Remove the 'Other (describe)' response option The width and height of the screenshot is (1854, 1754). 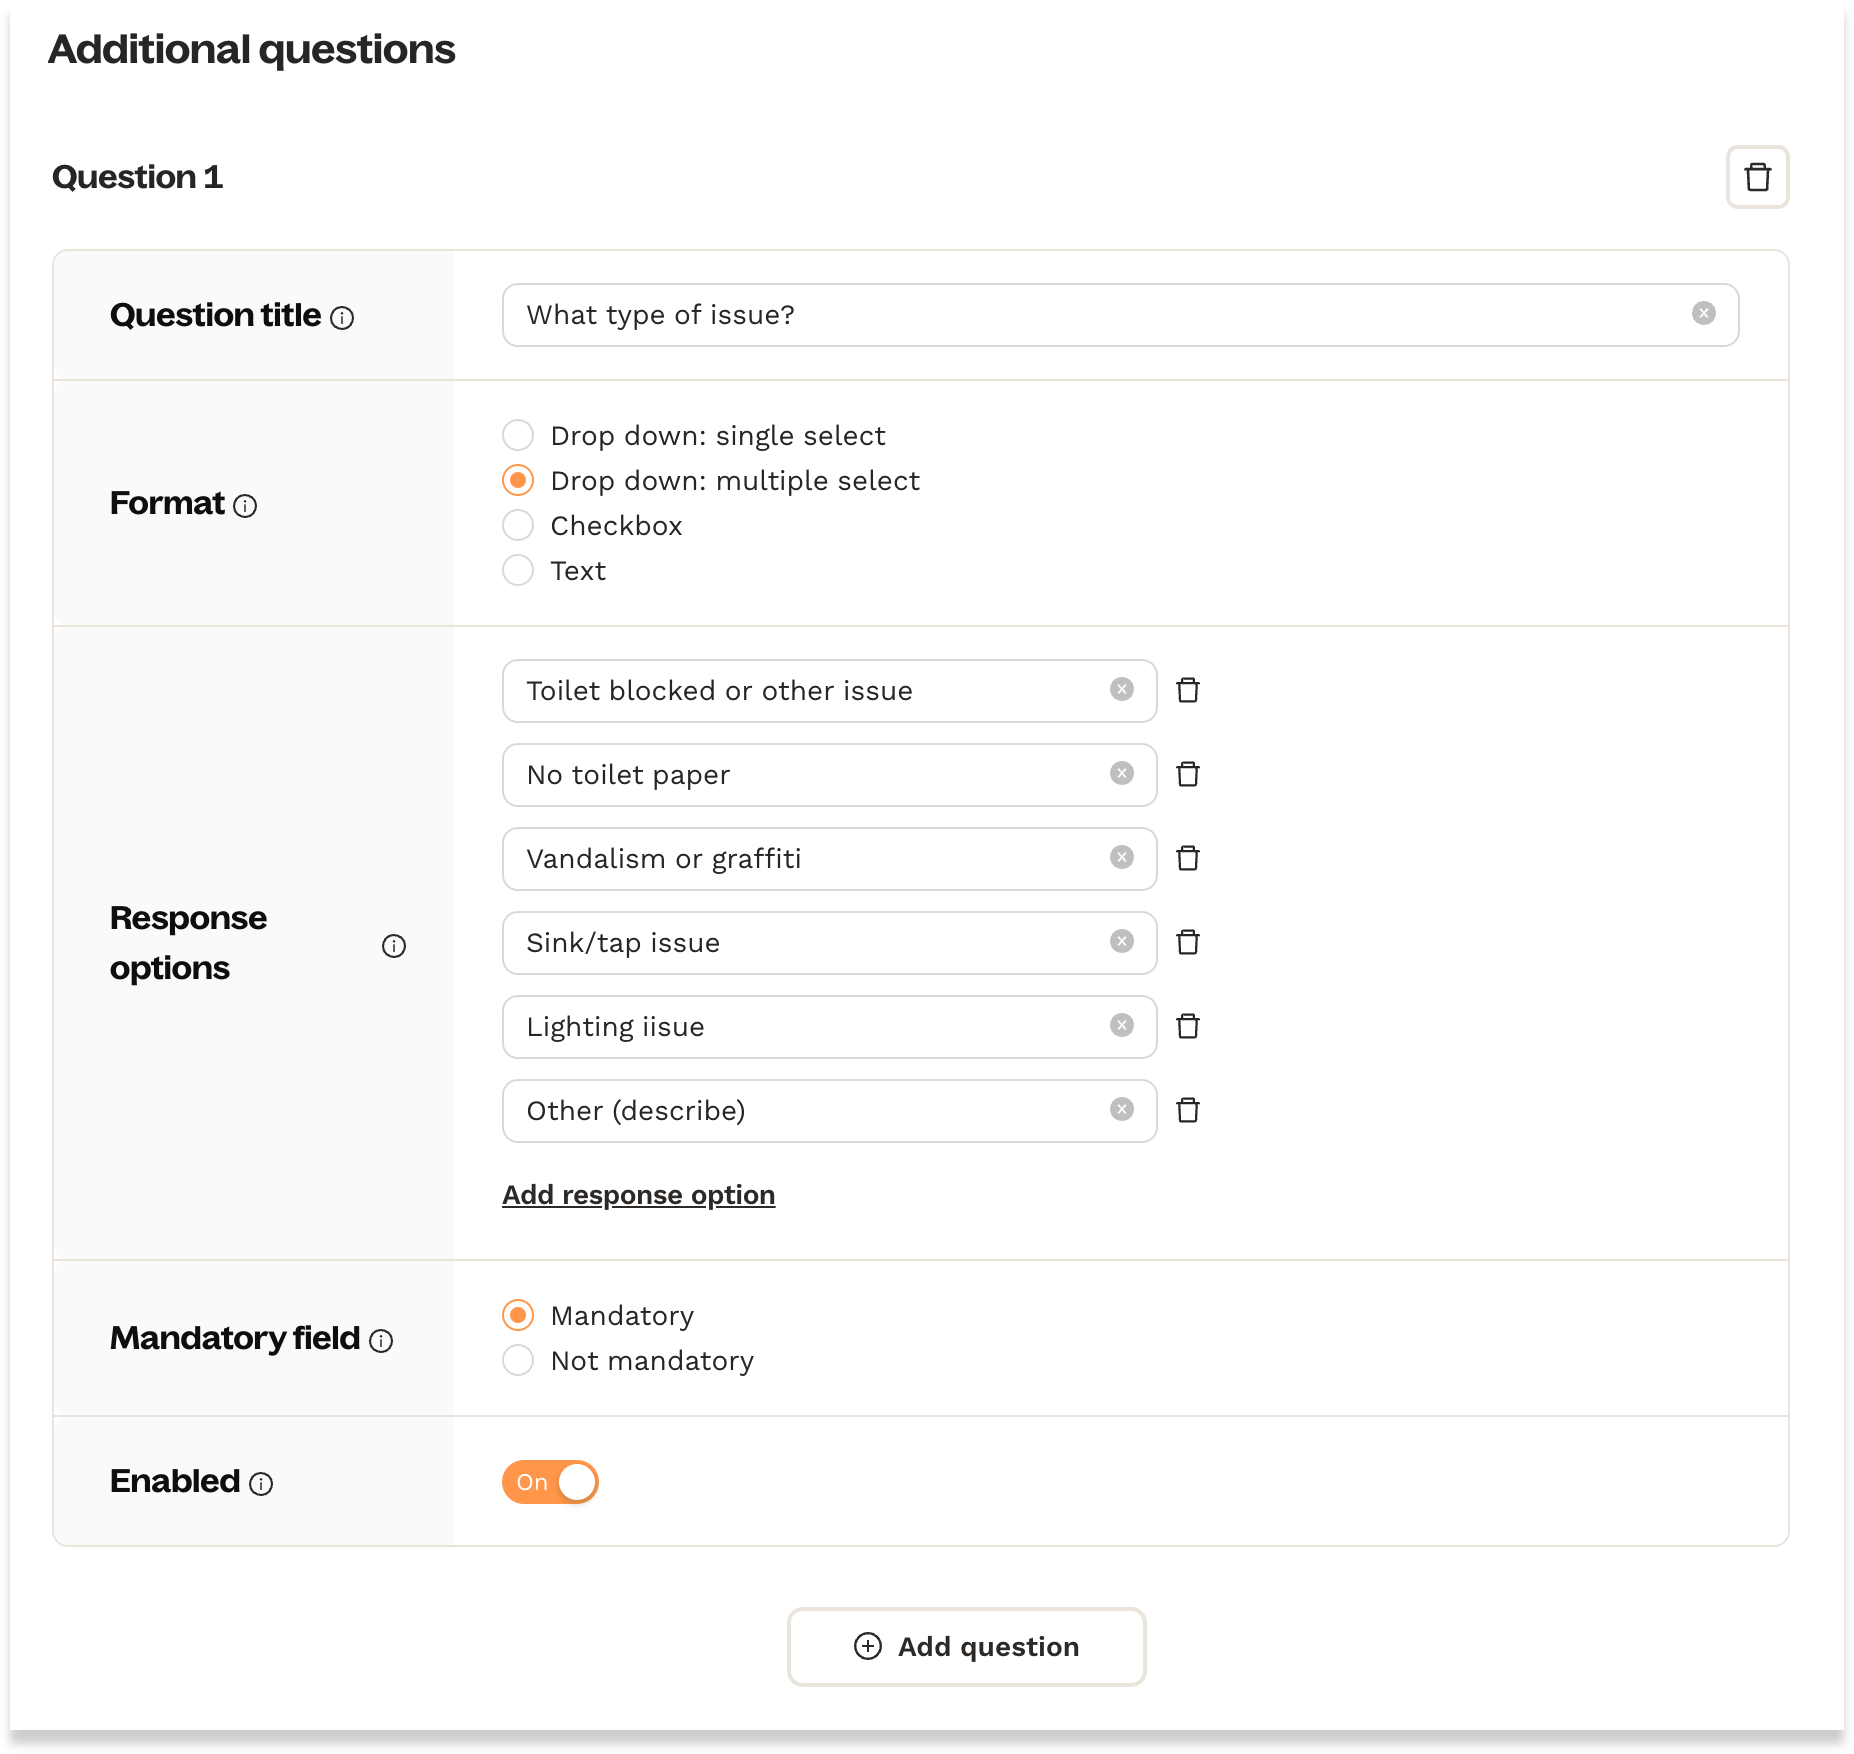(1187, 1110)
